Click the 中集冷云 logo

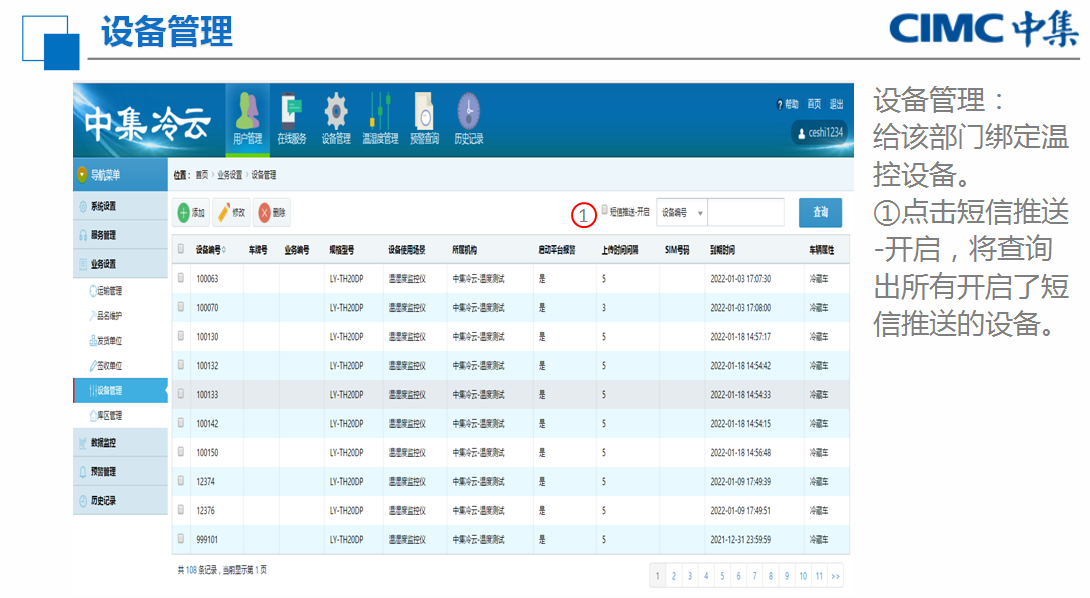[147, 124]
